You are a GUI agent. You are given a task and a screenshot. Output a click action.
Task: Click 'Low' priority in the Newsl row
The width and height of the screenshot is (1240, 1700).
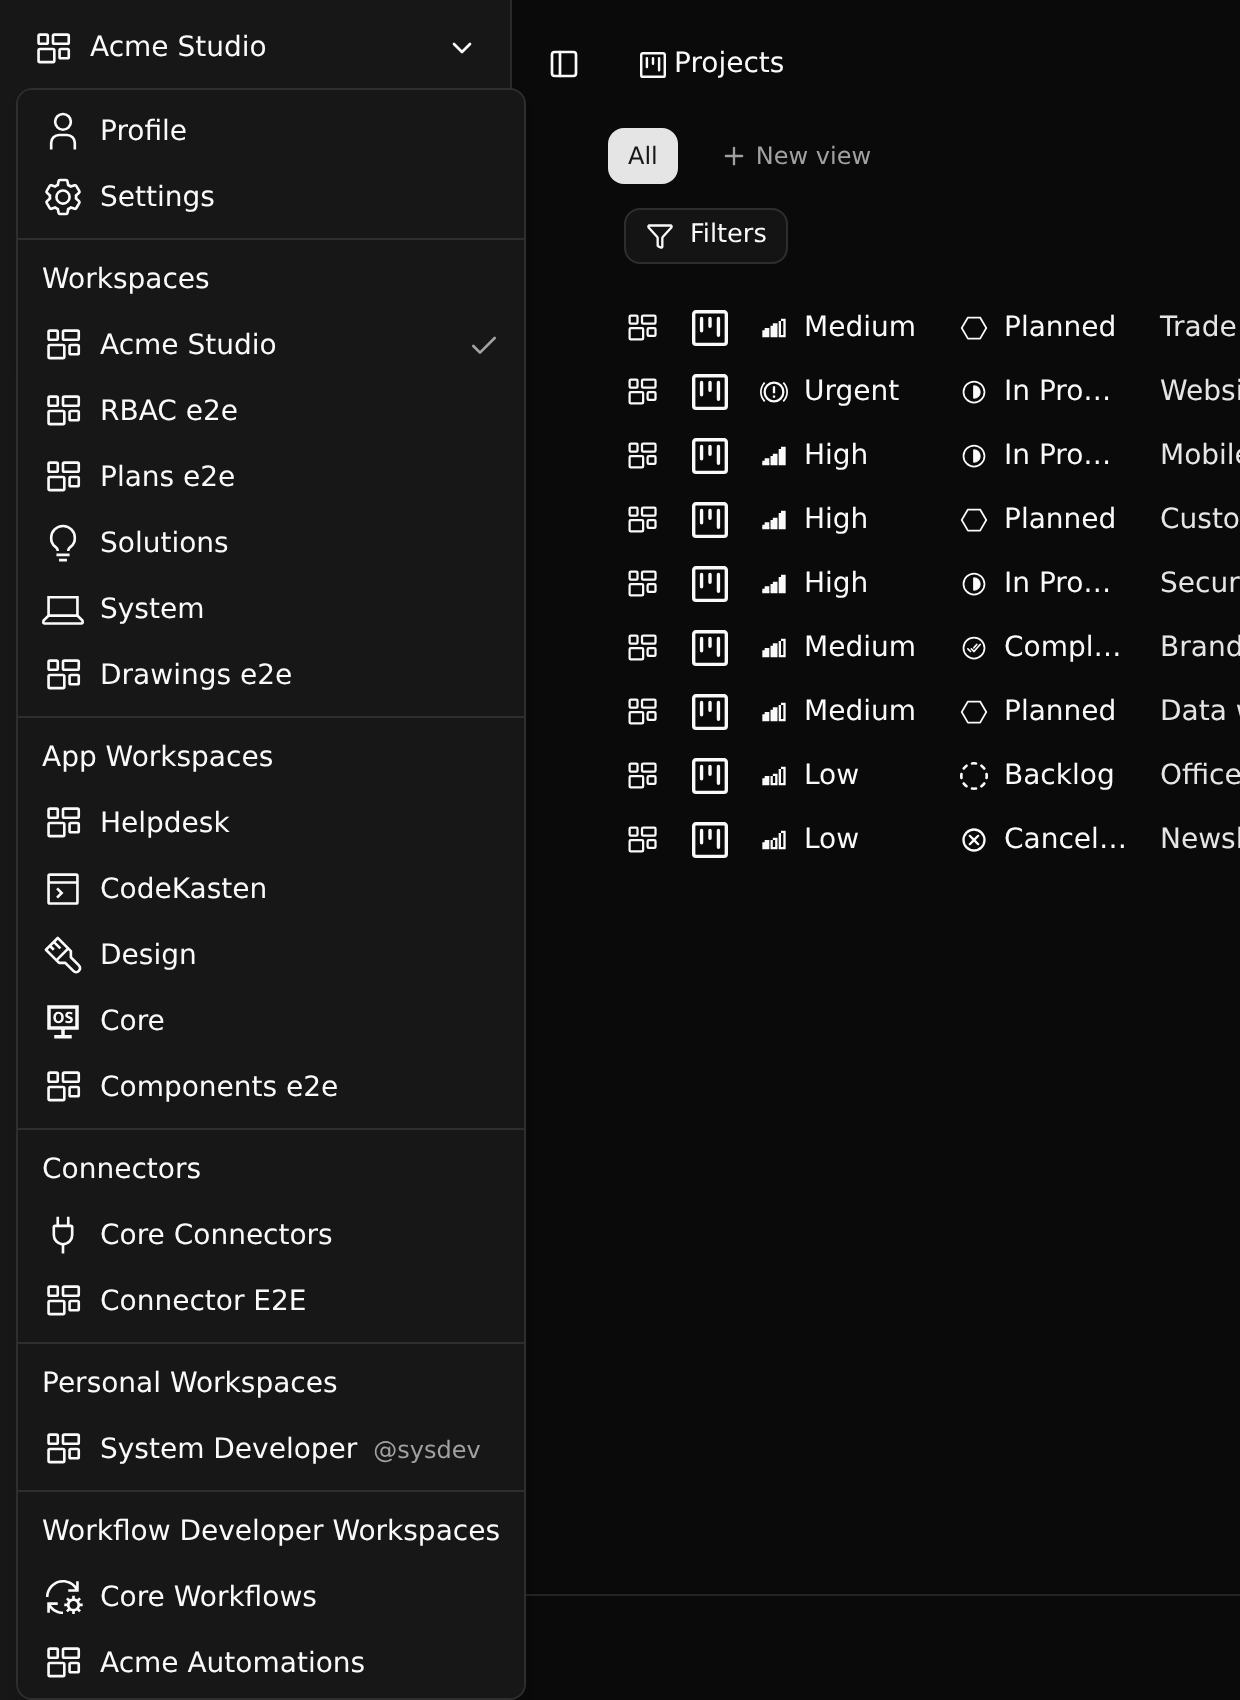(832, 839)
